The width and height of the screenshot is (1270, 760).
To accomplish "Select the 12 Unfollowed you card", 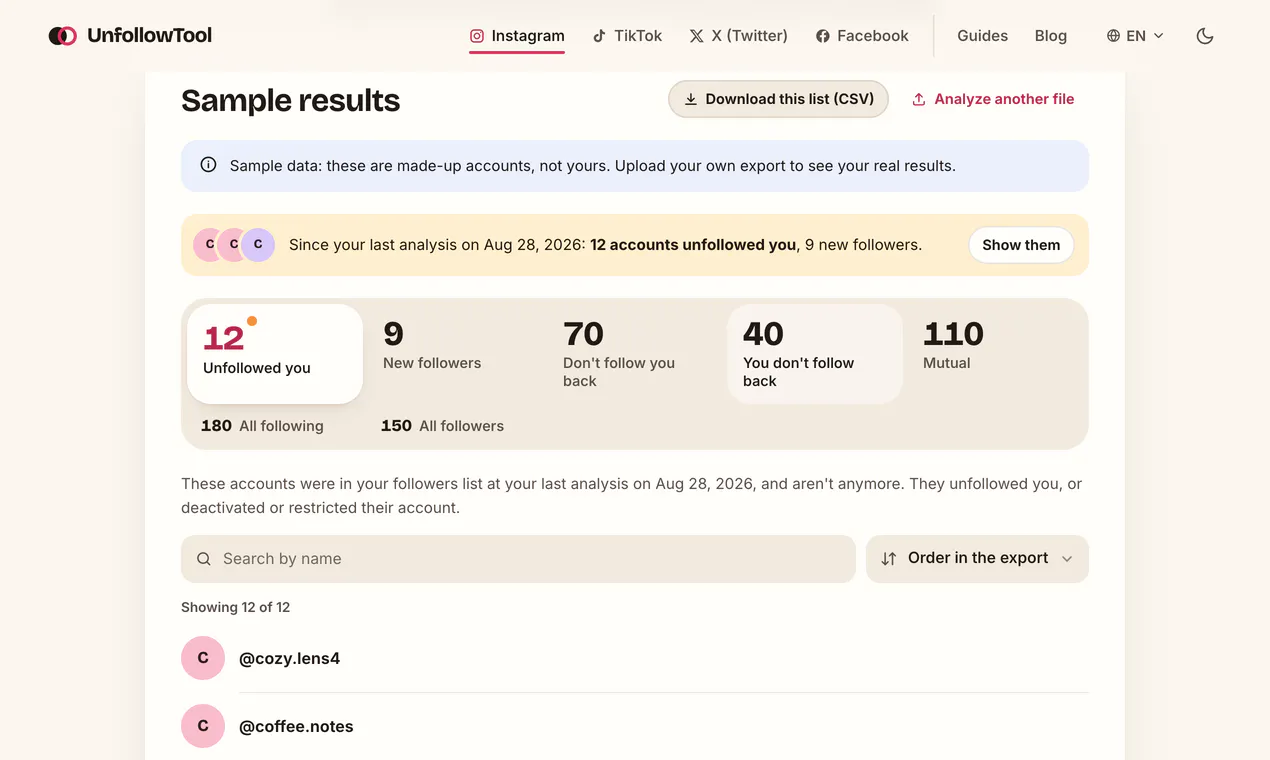I will point(275,354).
